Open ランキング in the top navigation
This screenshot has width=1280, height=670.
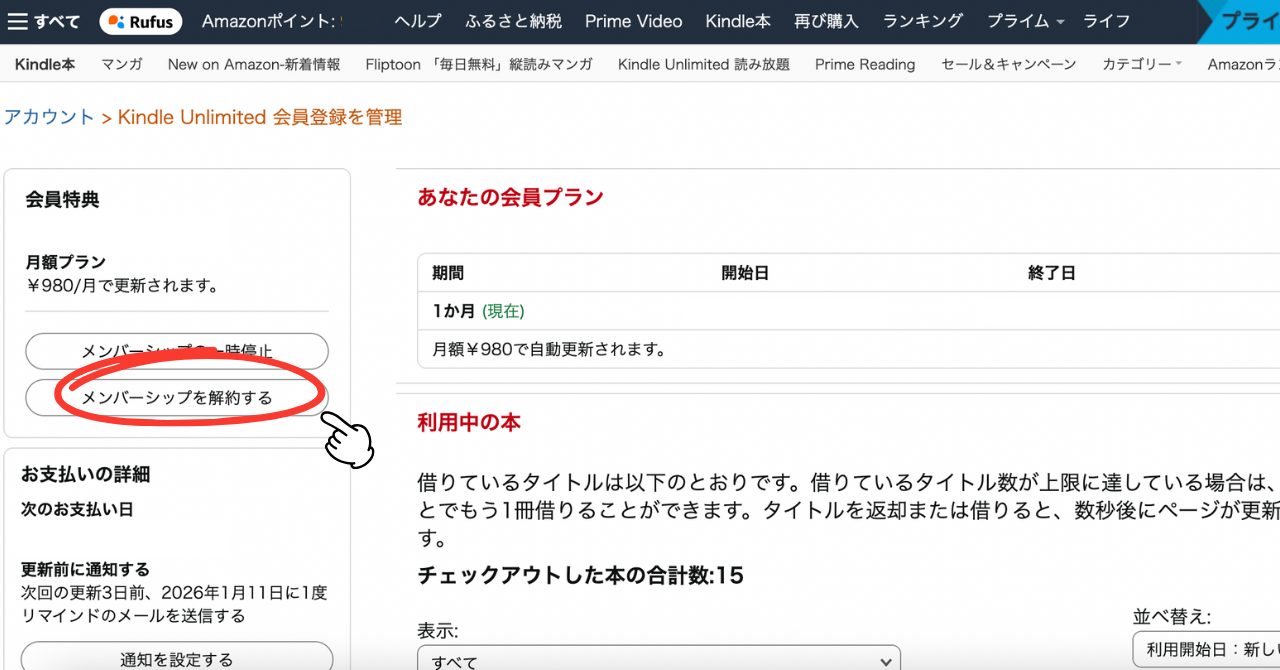coord(922,21)
